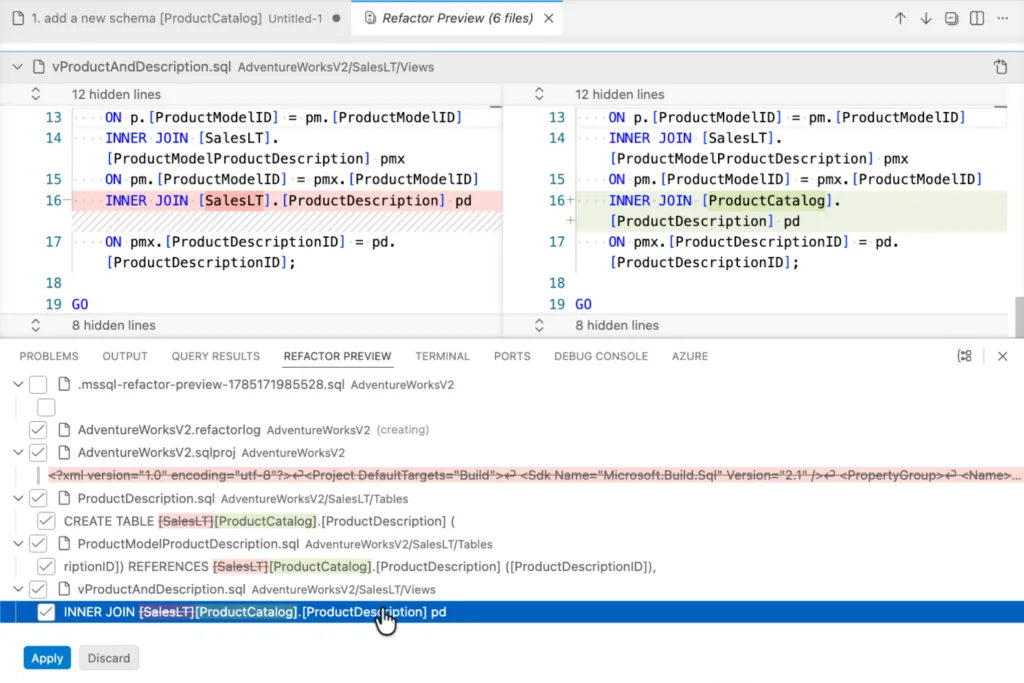The image size is (1024, 683).
Task: Click added line with [ProductCatalog] join
Action: tap(792, 211)
